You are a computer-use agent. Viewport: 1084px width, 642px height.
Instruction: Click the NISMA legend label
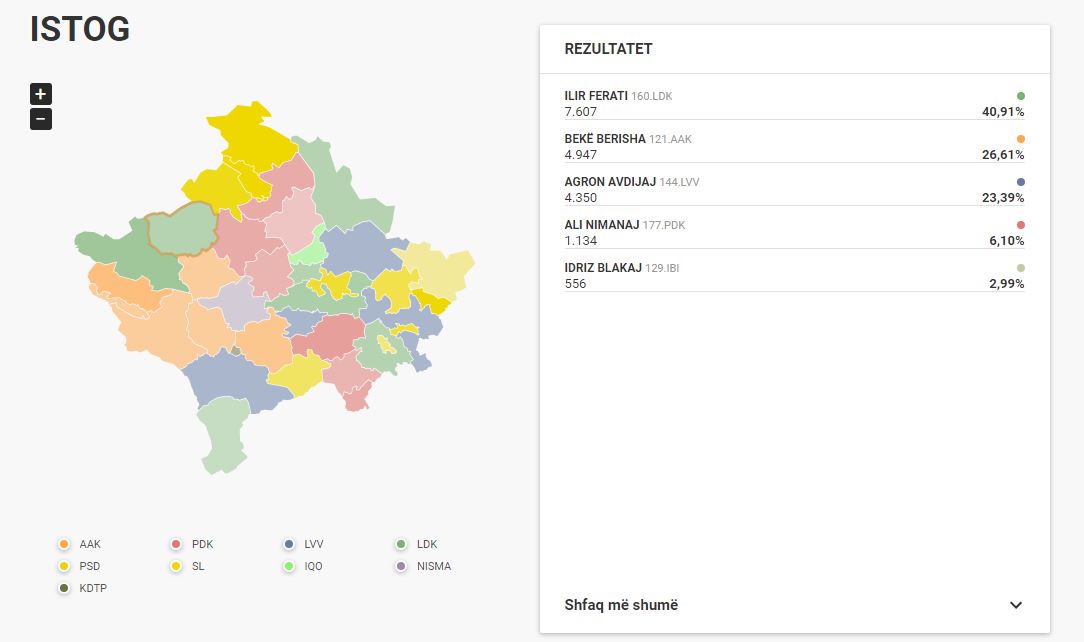434,567
